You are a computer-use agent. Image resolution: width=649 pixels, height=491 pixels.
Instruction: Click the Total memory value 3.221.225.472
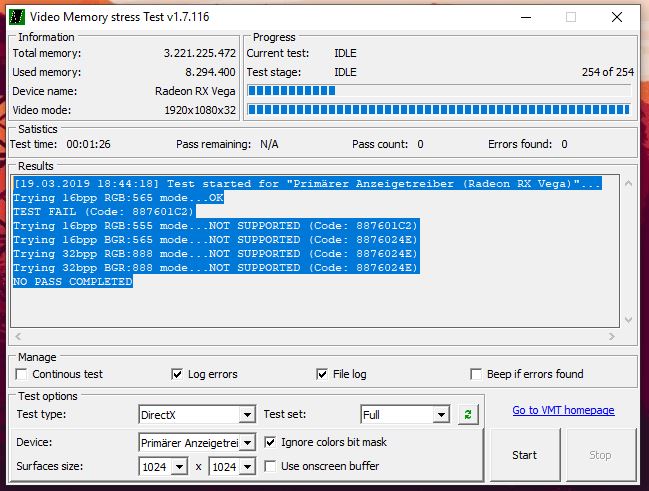click(x=200, y=53)
